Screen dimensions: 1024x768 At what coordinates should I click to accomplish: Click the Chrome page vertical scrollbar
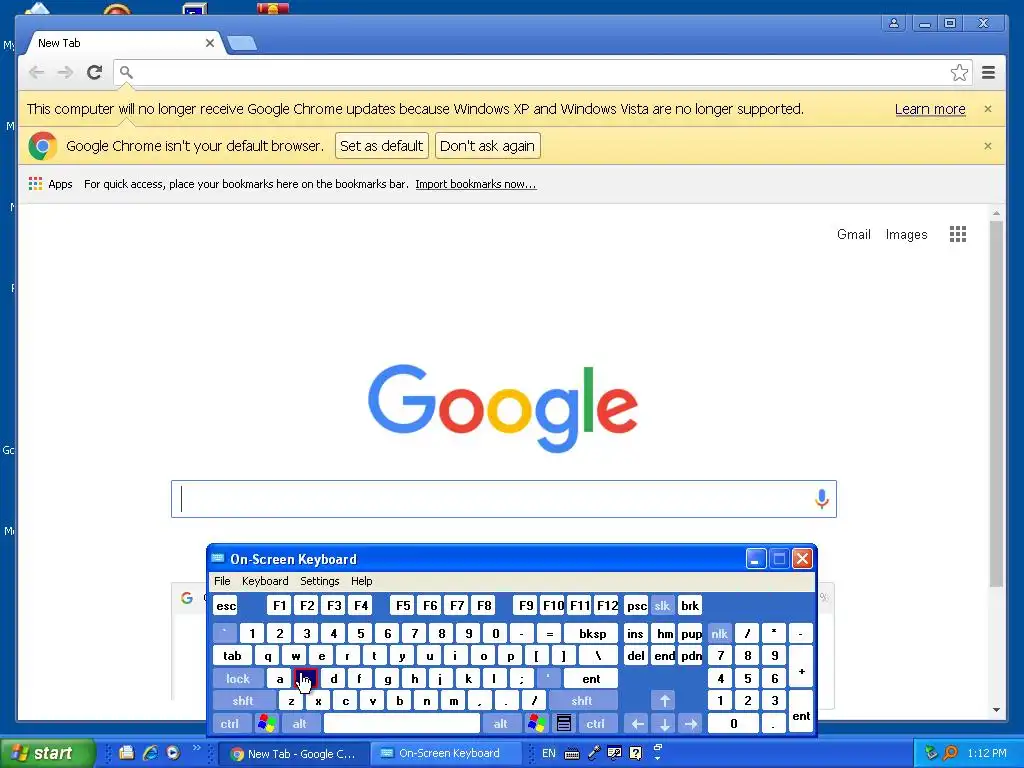pos(996,403)
